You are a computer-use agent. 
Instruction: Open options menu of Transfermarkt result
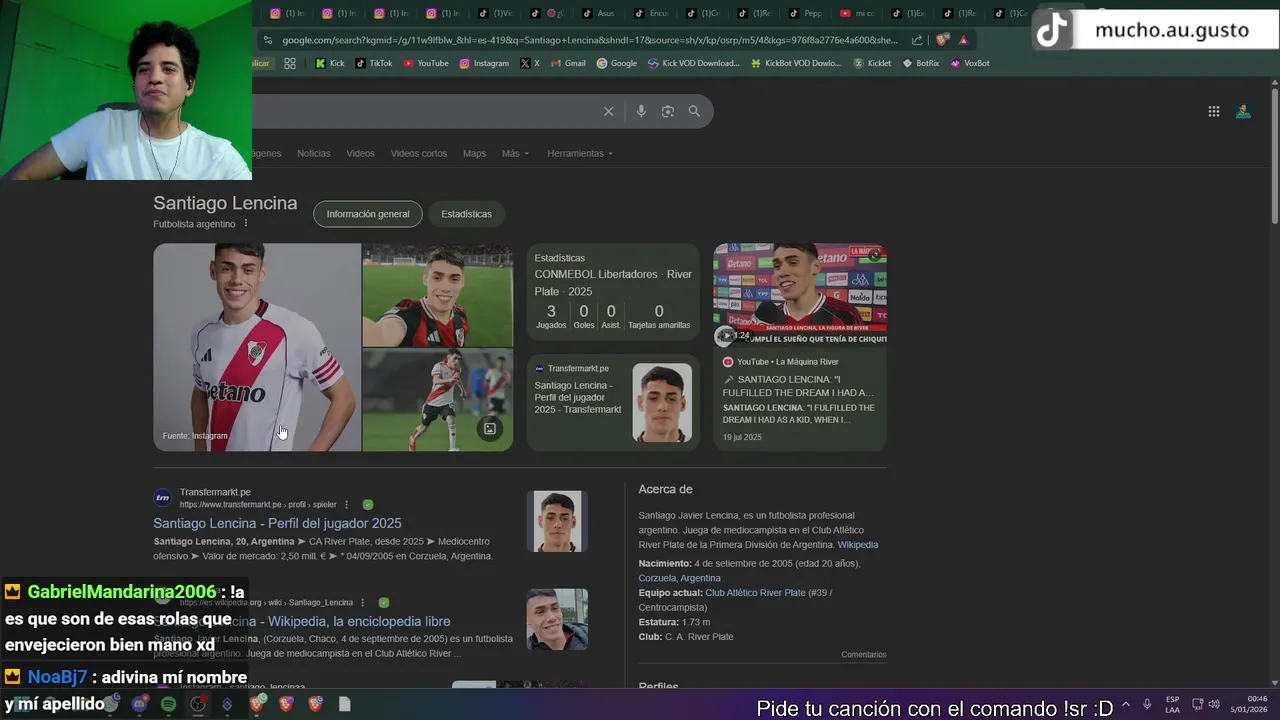point(347,505)
